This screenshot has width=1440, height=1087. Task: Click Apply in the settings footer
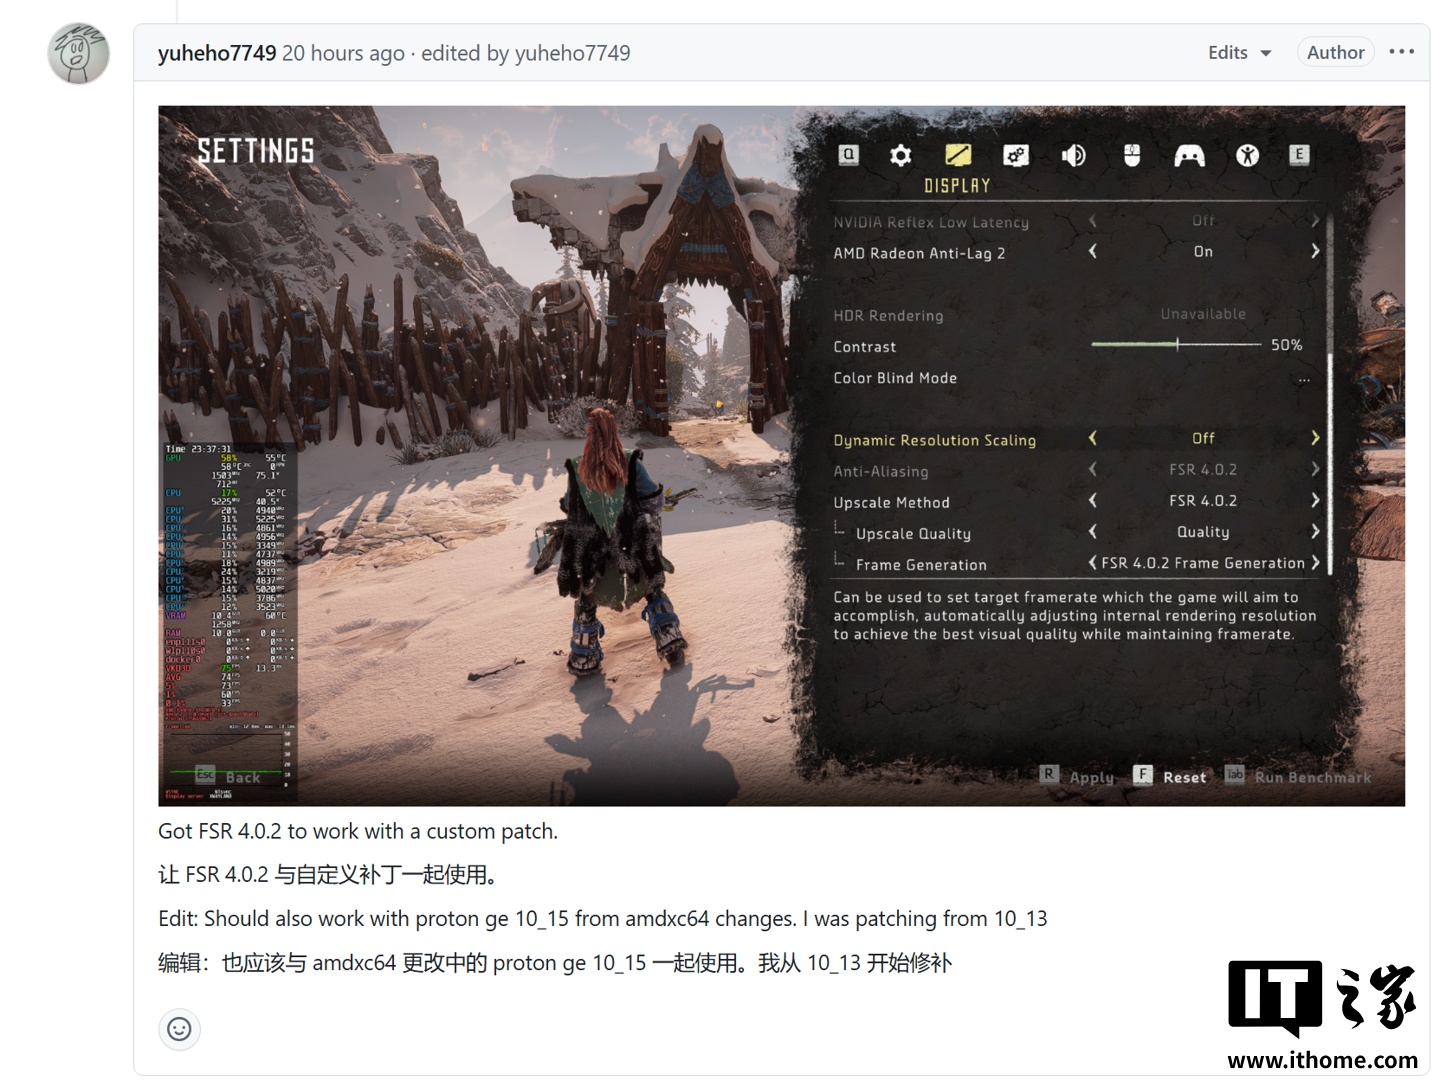click(x=1091, y=777)
